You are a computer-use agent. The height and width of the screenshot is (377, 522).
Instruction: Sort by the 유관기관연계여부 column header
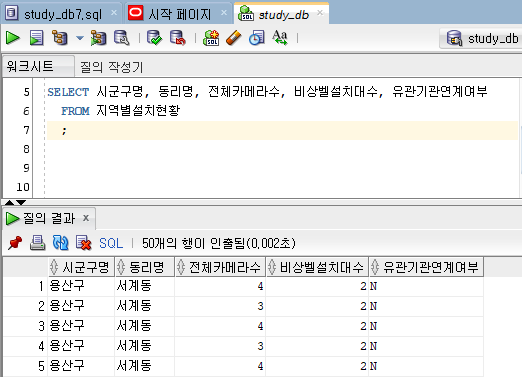click(426, 267)
